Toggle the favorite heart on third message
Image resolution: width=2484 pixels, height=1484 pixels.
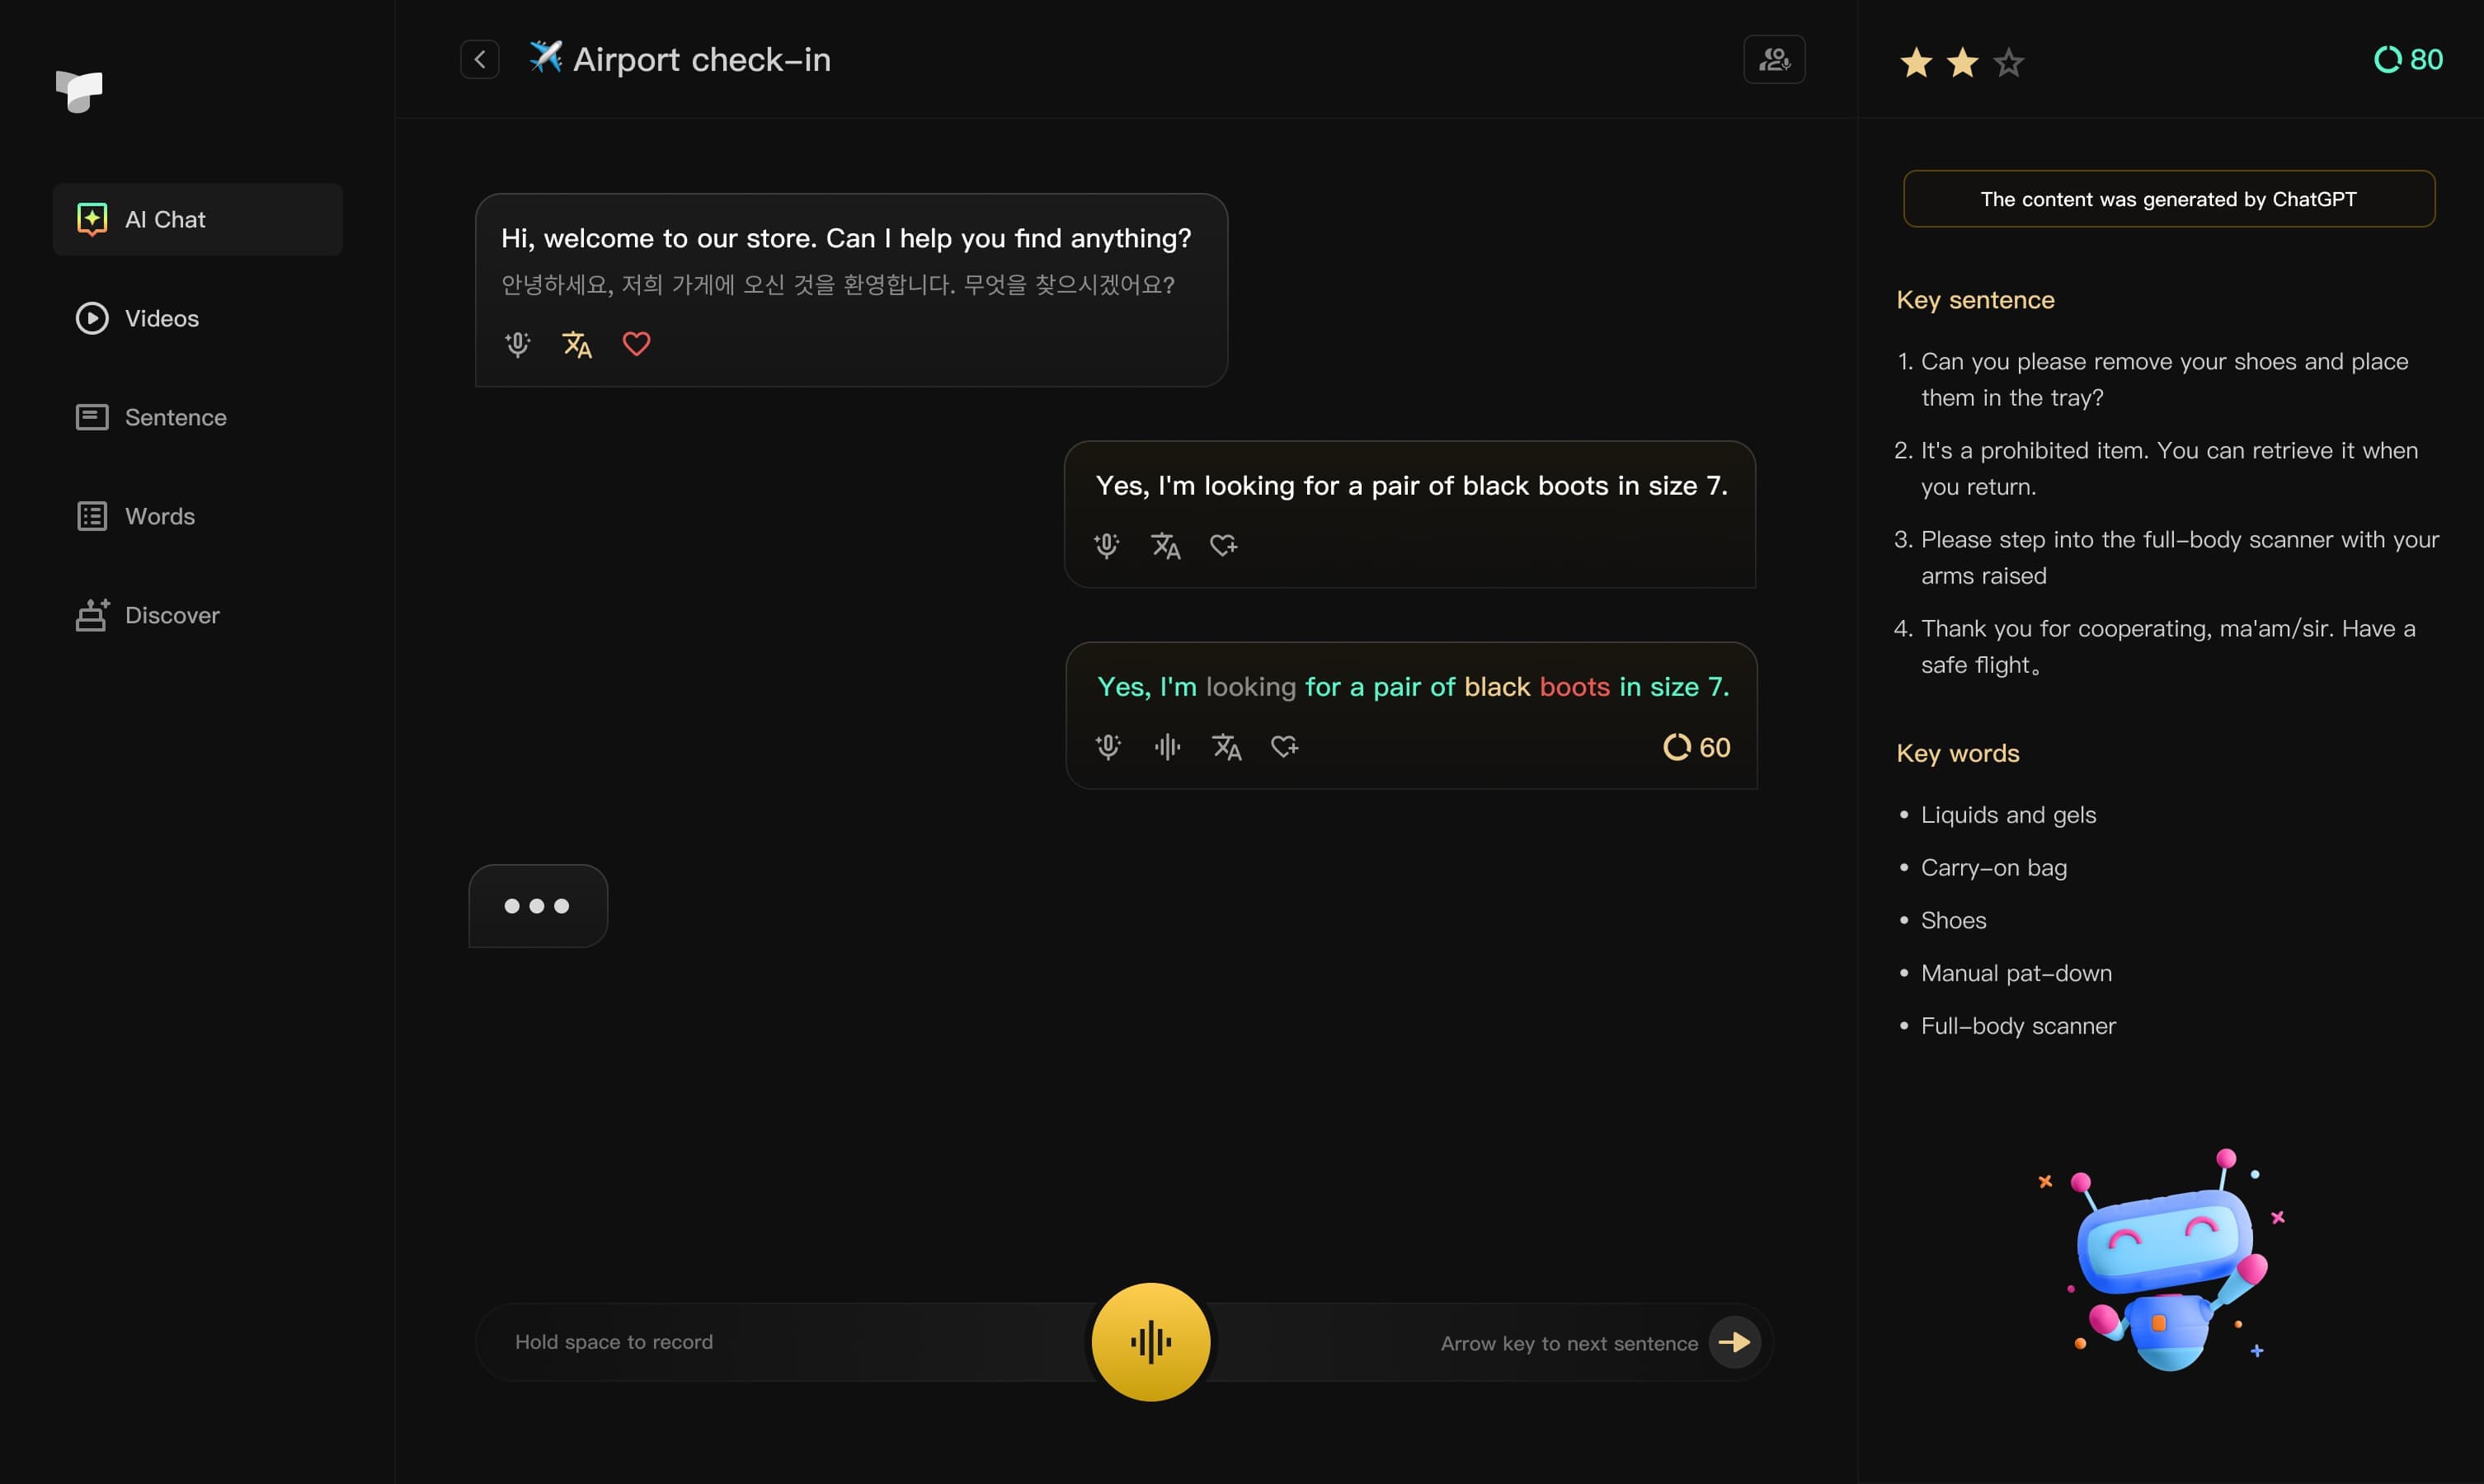pyautogui.click(x=1284, y=745)
